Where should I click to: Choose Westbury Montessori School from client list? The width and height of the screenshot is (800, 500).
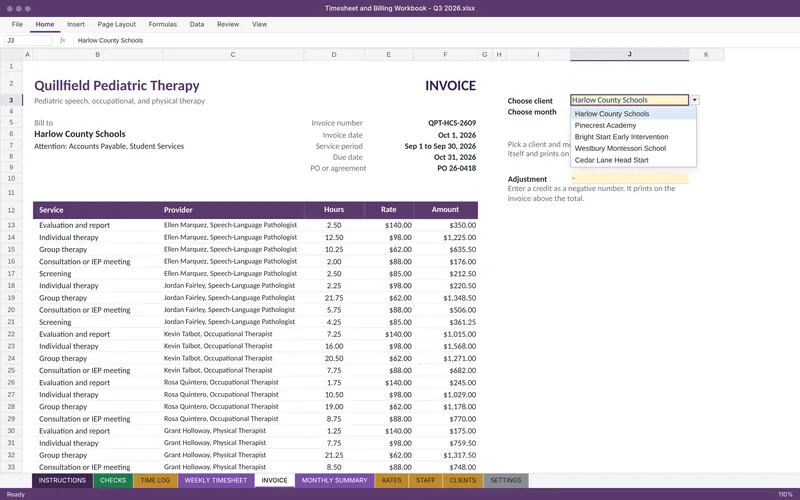pos(633,148)
